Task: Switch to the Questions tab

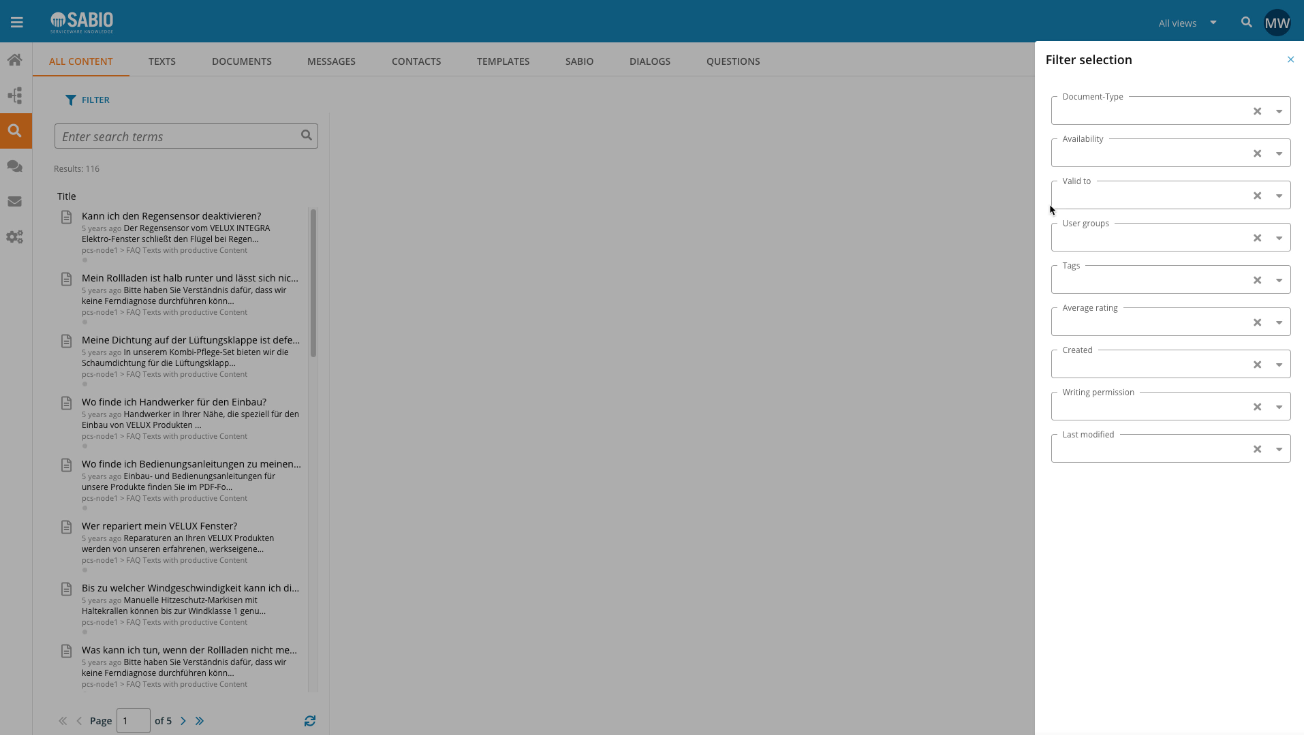Action: click(x=733, y=61)
